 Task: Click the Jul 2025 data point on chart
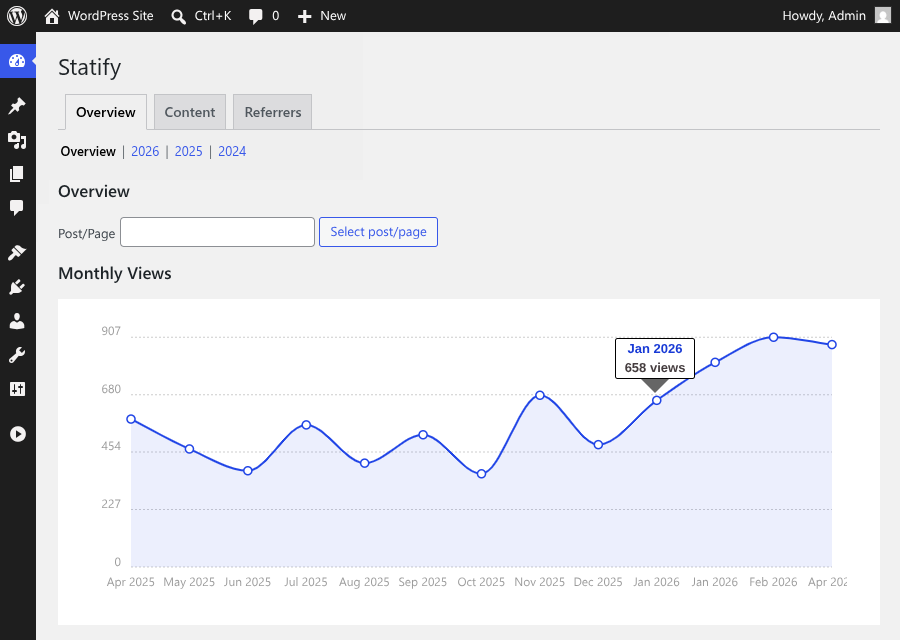[x=307, y=425]
